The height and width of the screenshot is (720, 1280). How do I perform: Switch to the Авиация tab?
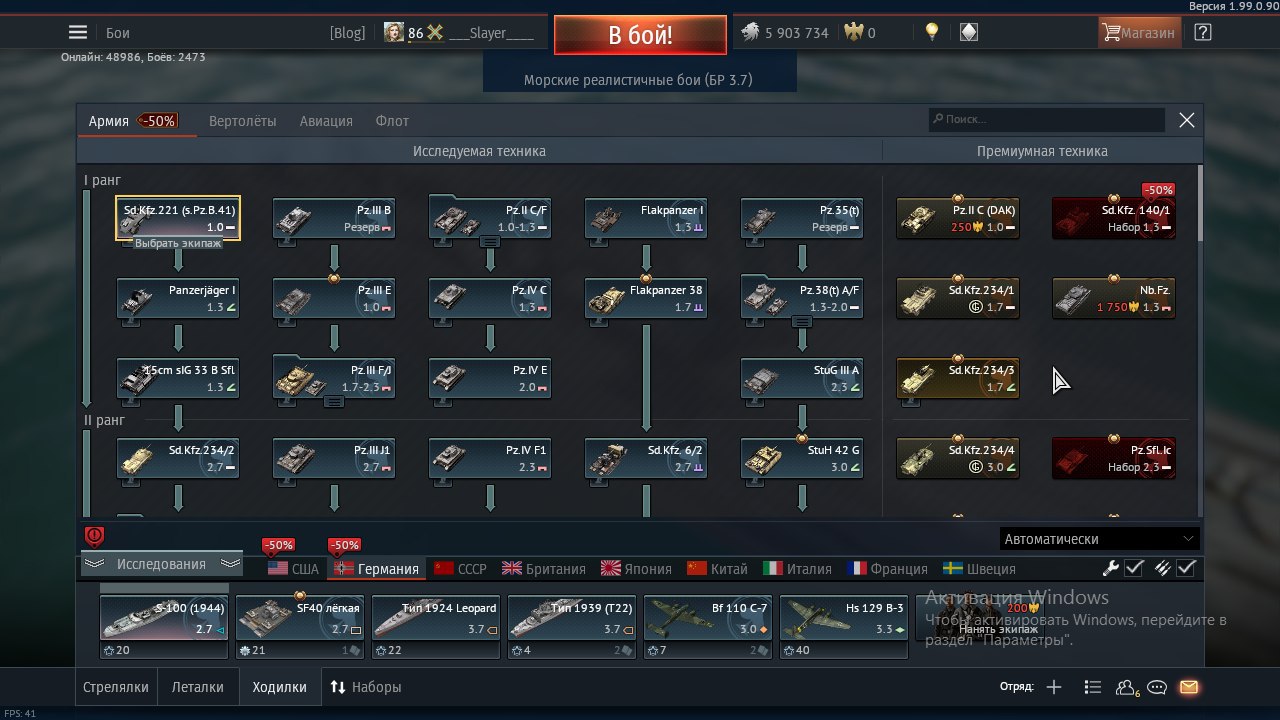(326, 121)
